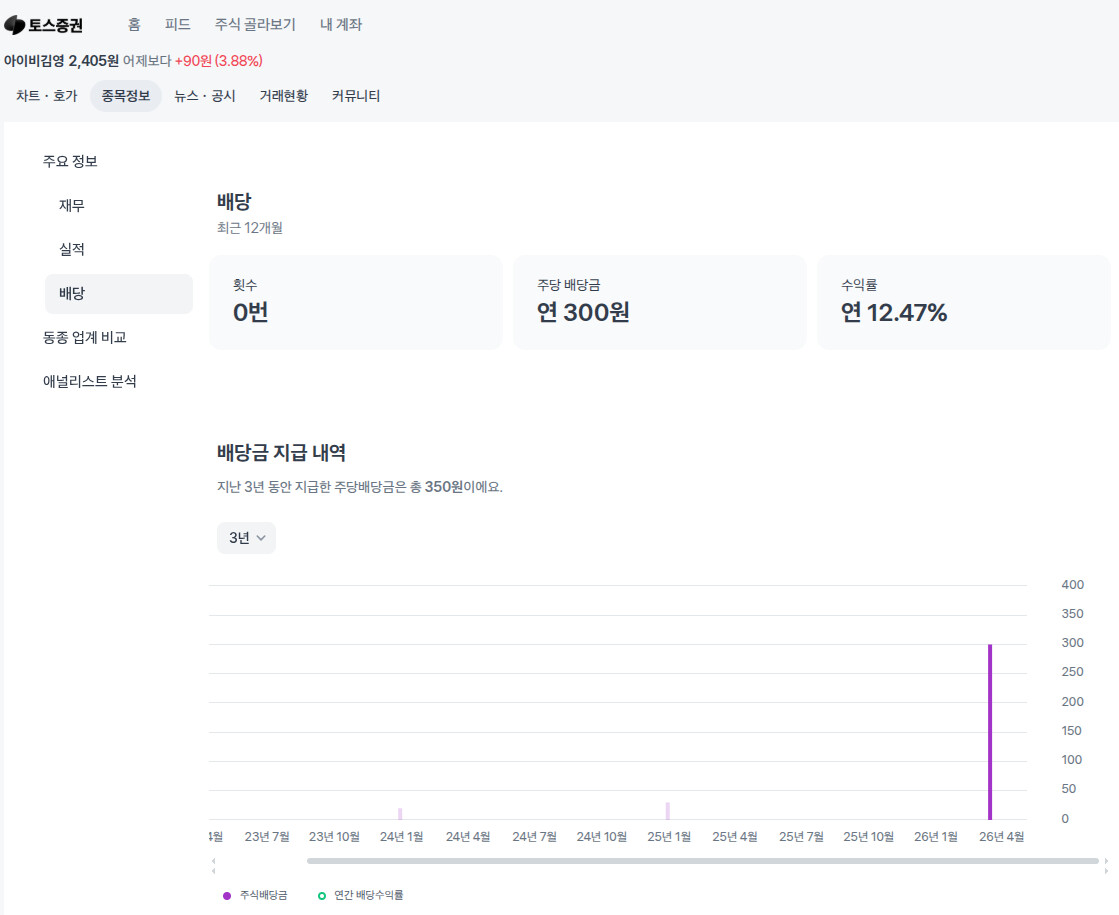Select the 커뮤니티 tab
Viewport: 1119px width, 915px height.
356,96
